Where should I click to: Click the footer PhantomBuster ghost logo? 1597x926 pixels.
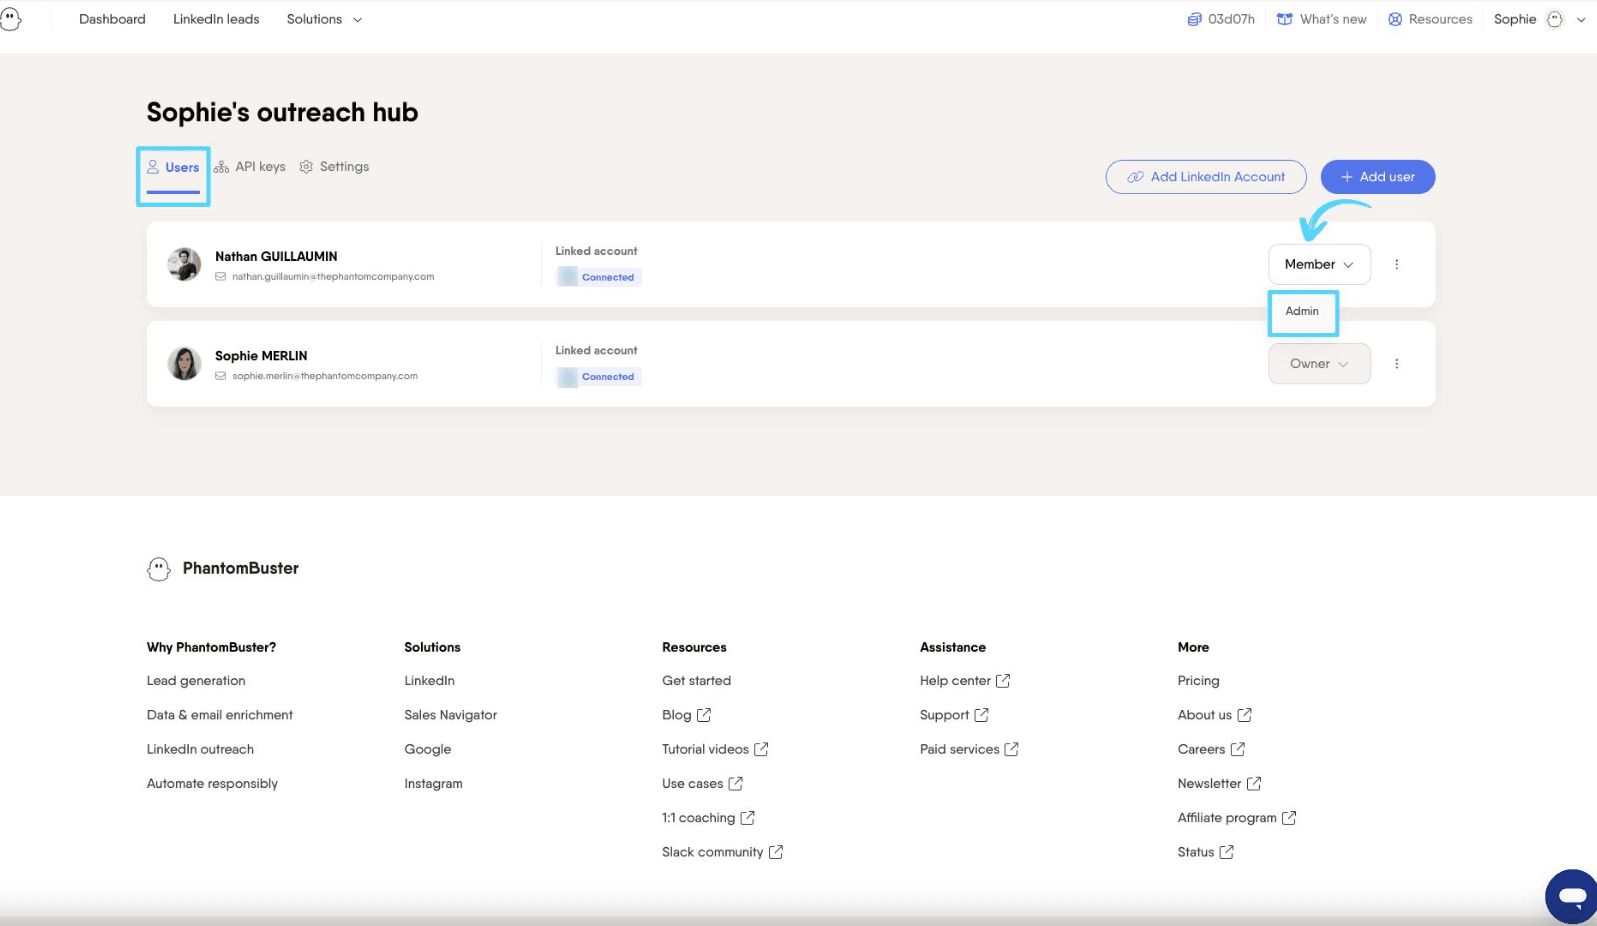159,569
